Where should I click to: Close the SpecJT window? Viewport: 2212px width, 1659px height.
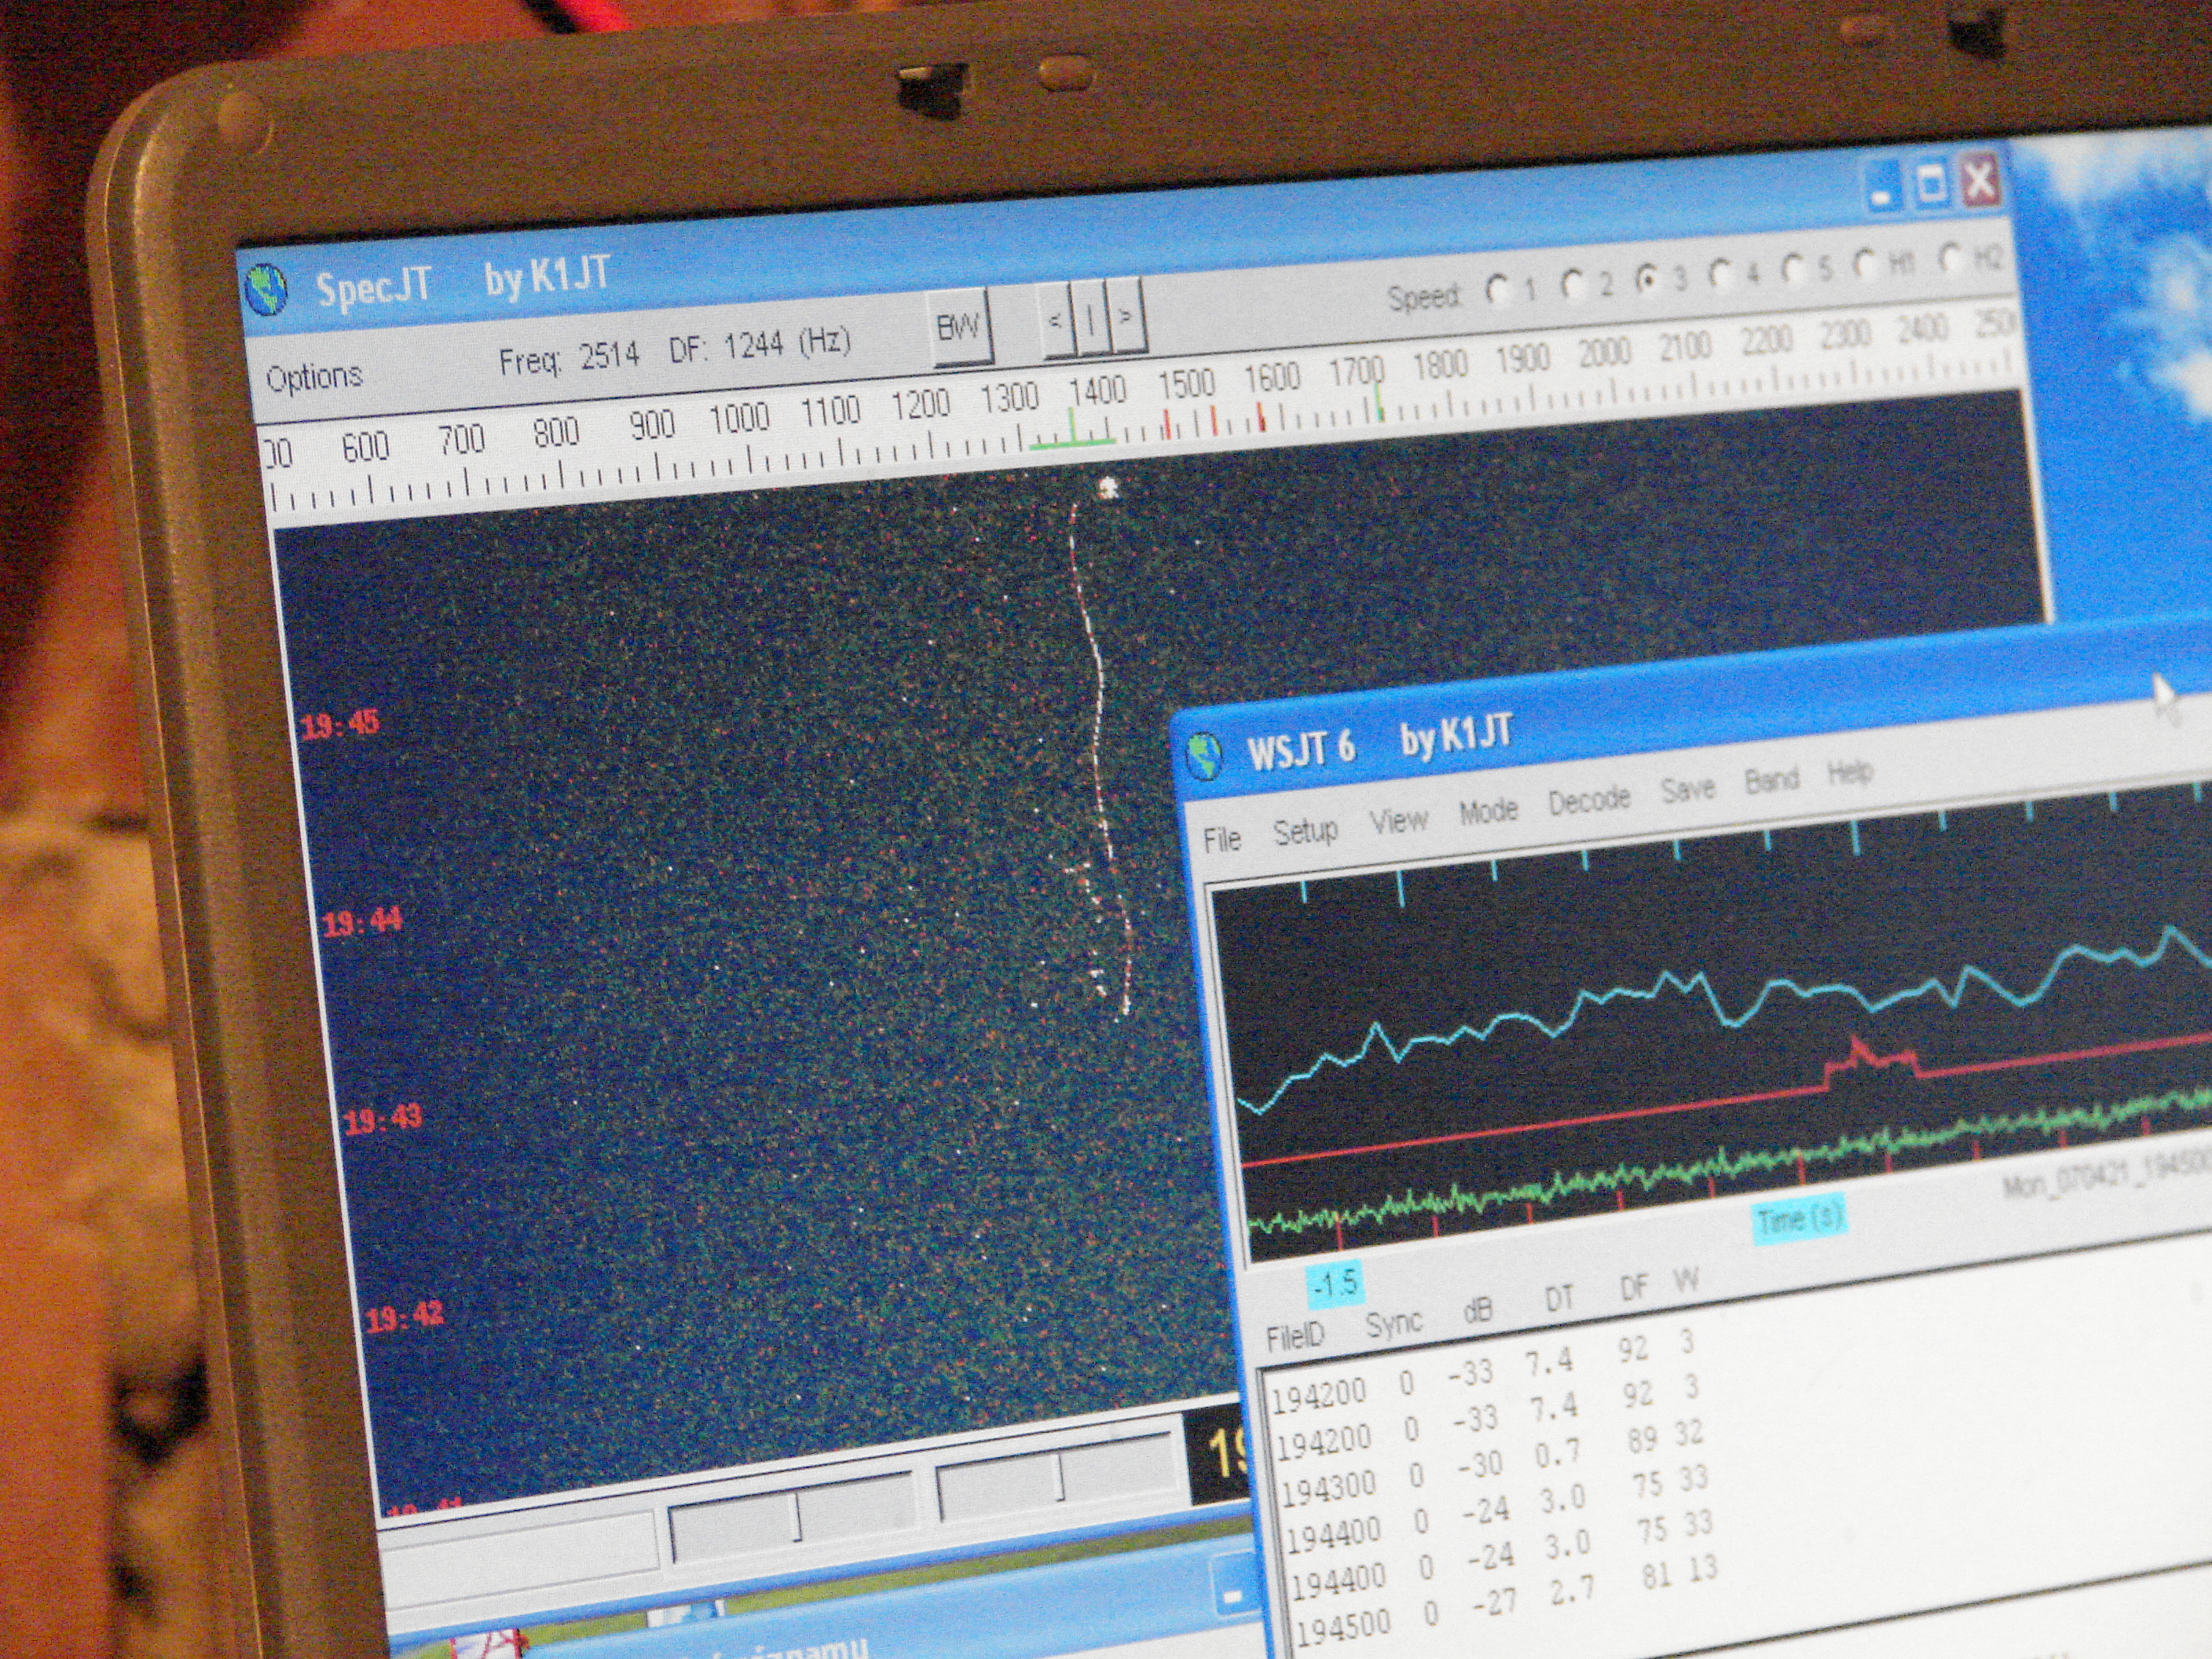click(1980, 181)
